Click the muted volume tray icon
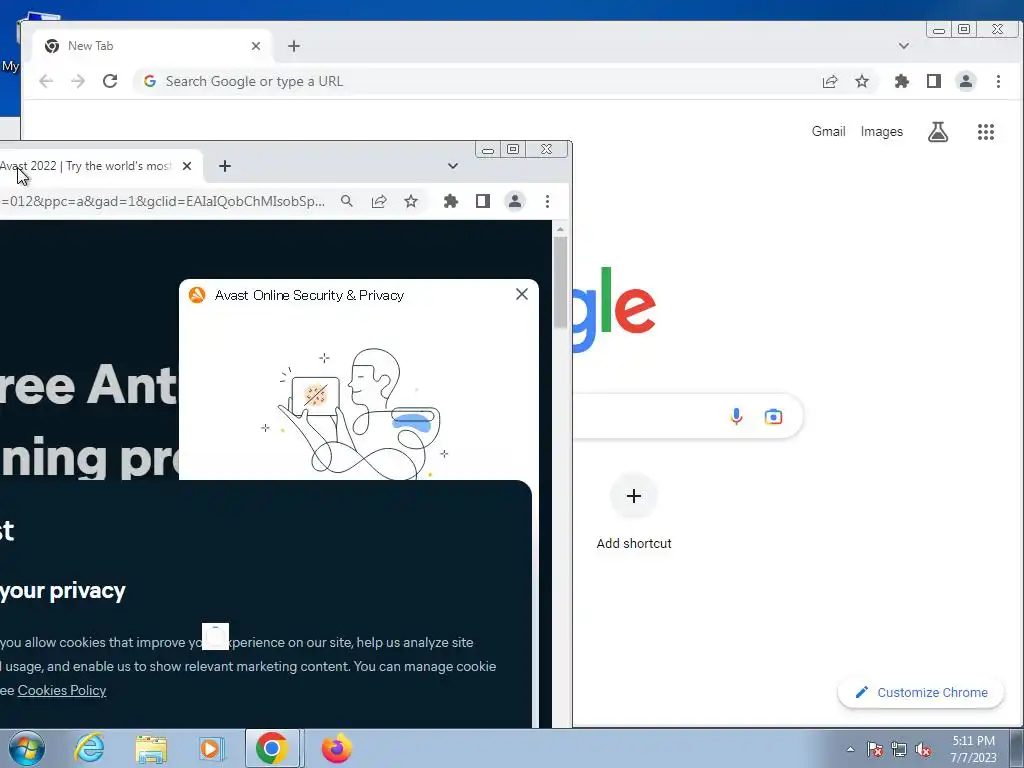Screen dimensions: 1024x768 (x=923, y=750)
